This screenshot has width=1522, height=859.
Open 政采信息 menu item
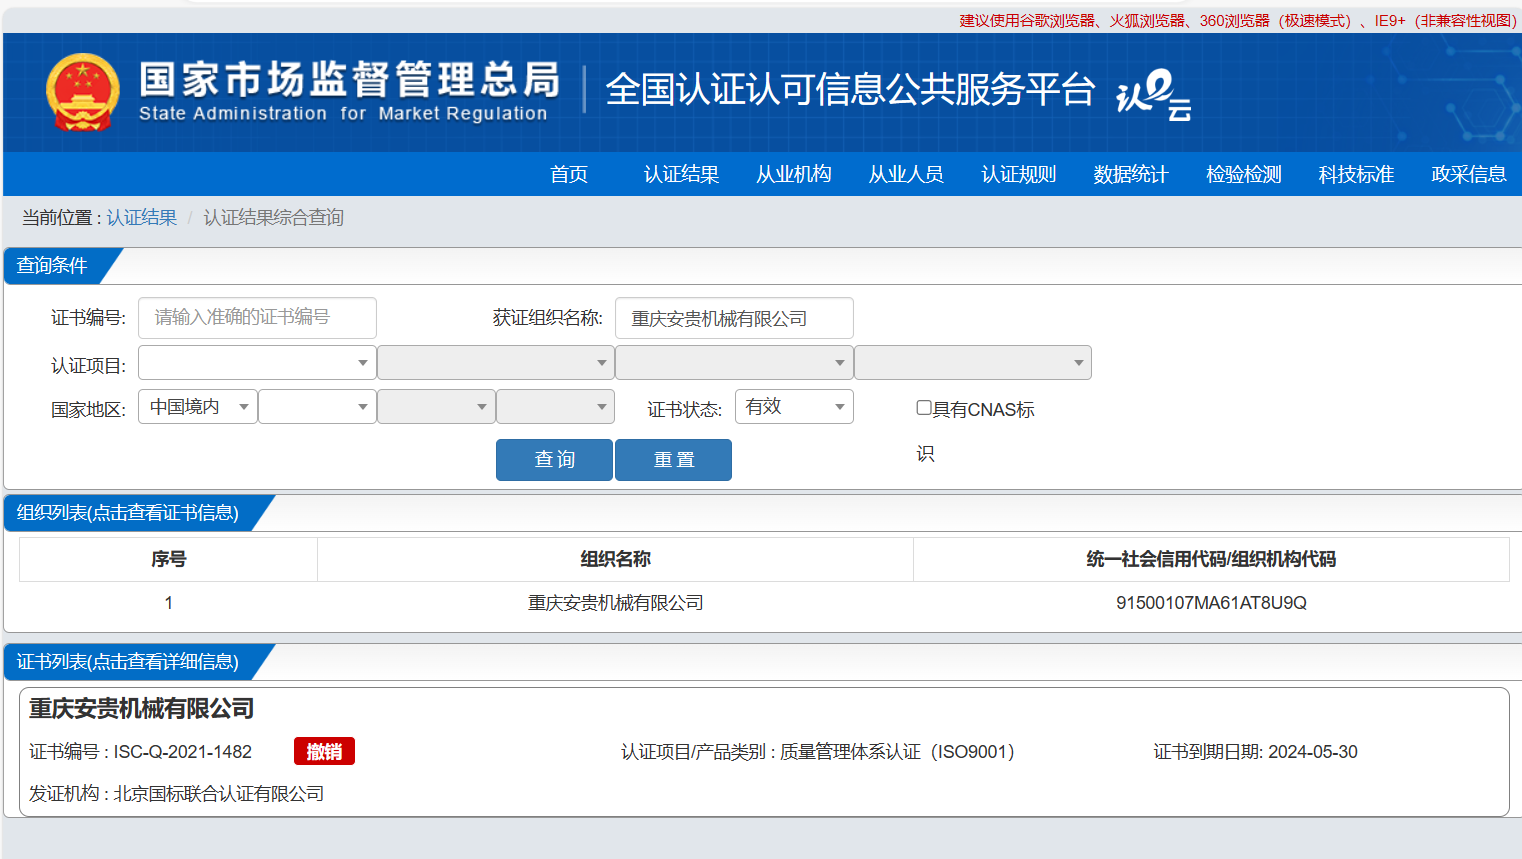coord(1468,174)
